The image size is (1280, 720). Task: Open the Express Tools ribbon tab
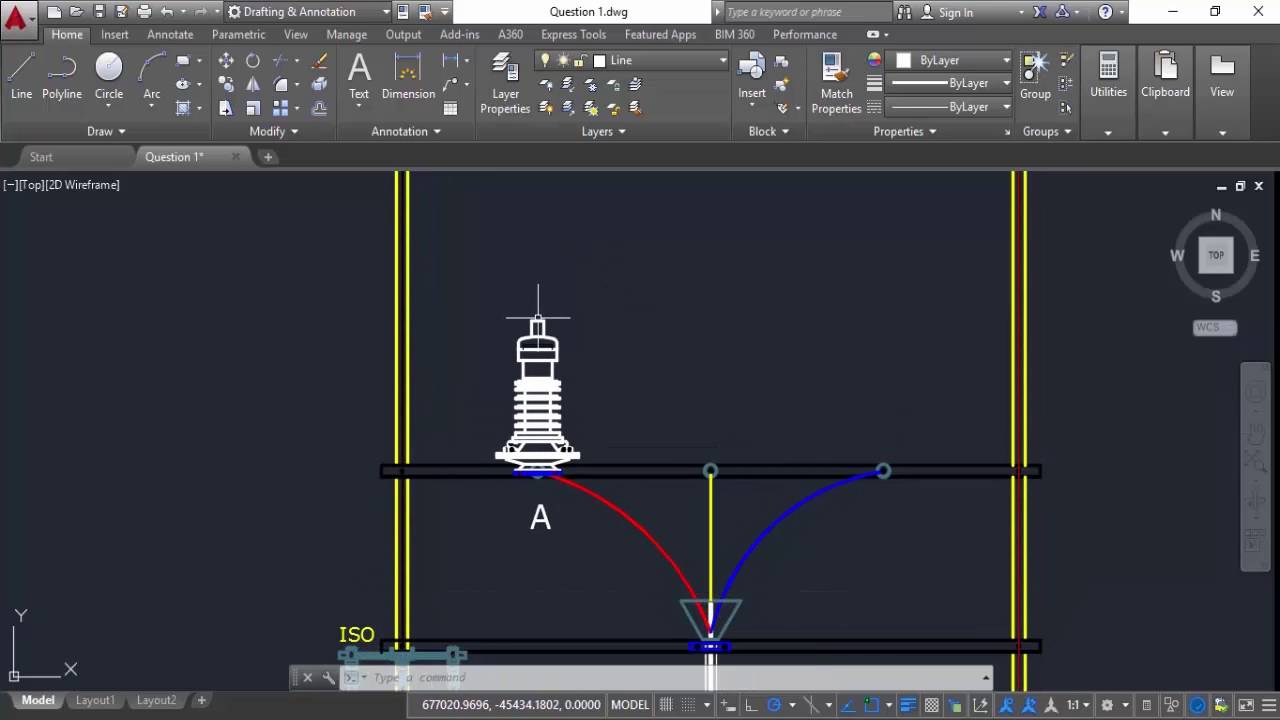coord(573,34)
